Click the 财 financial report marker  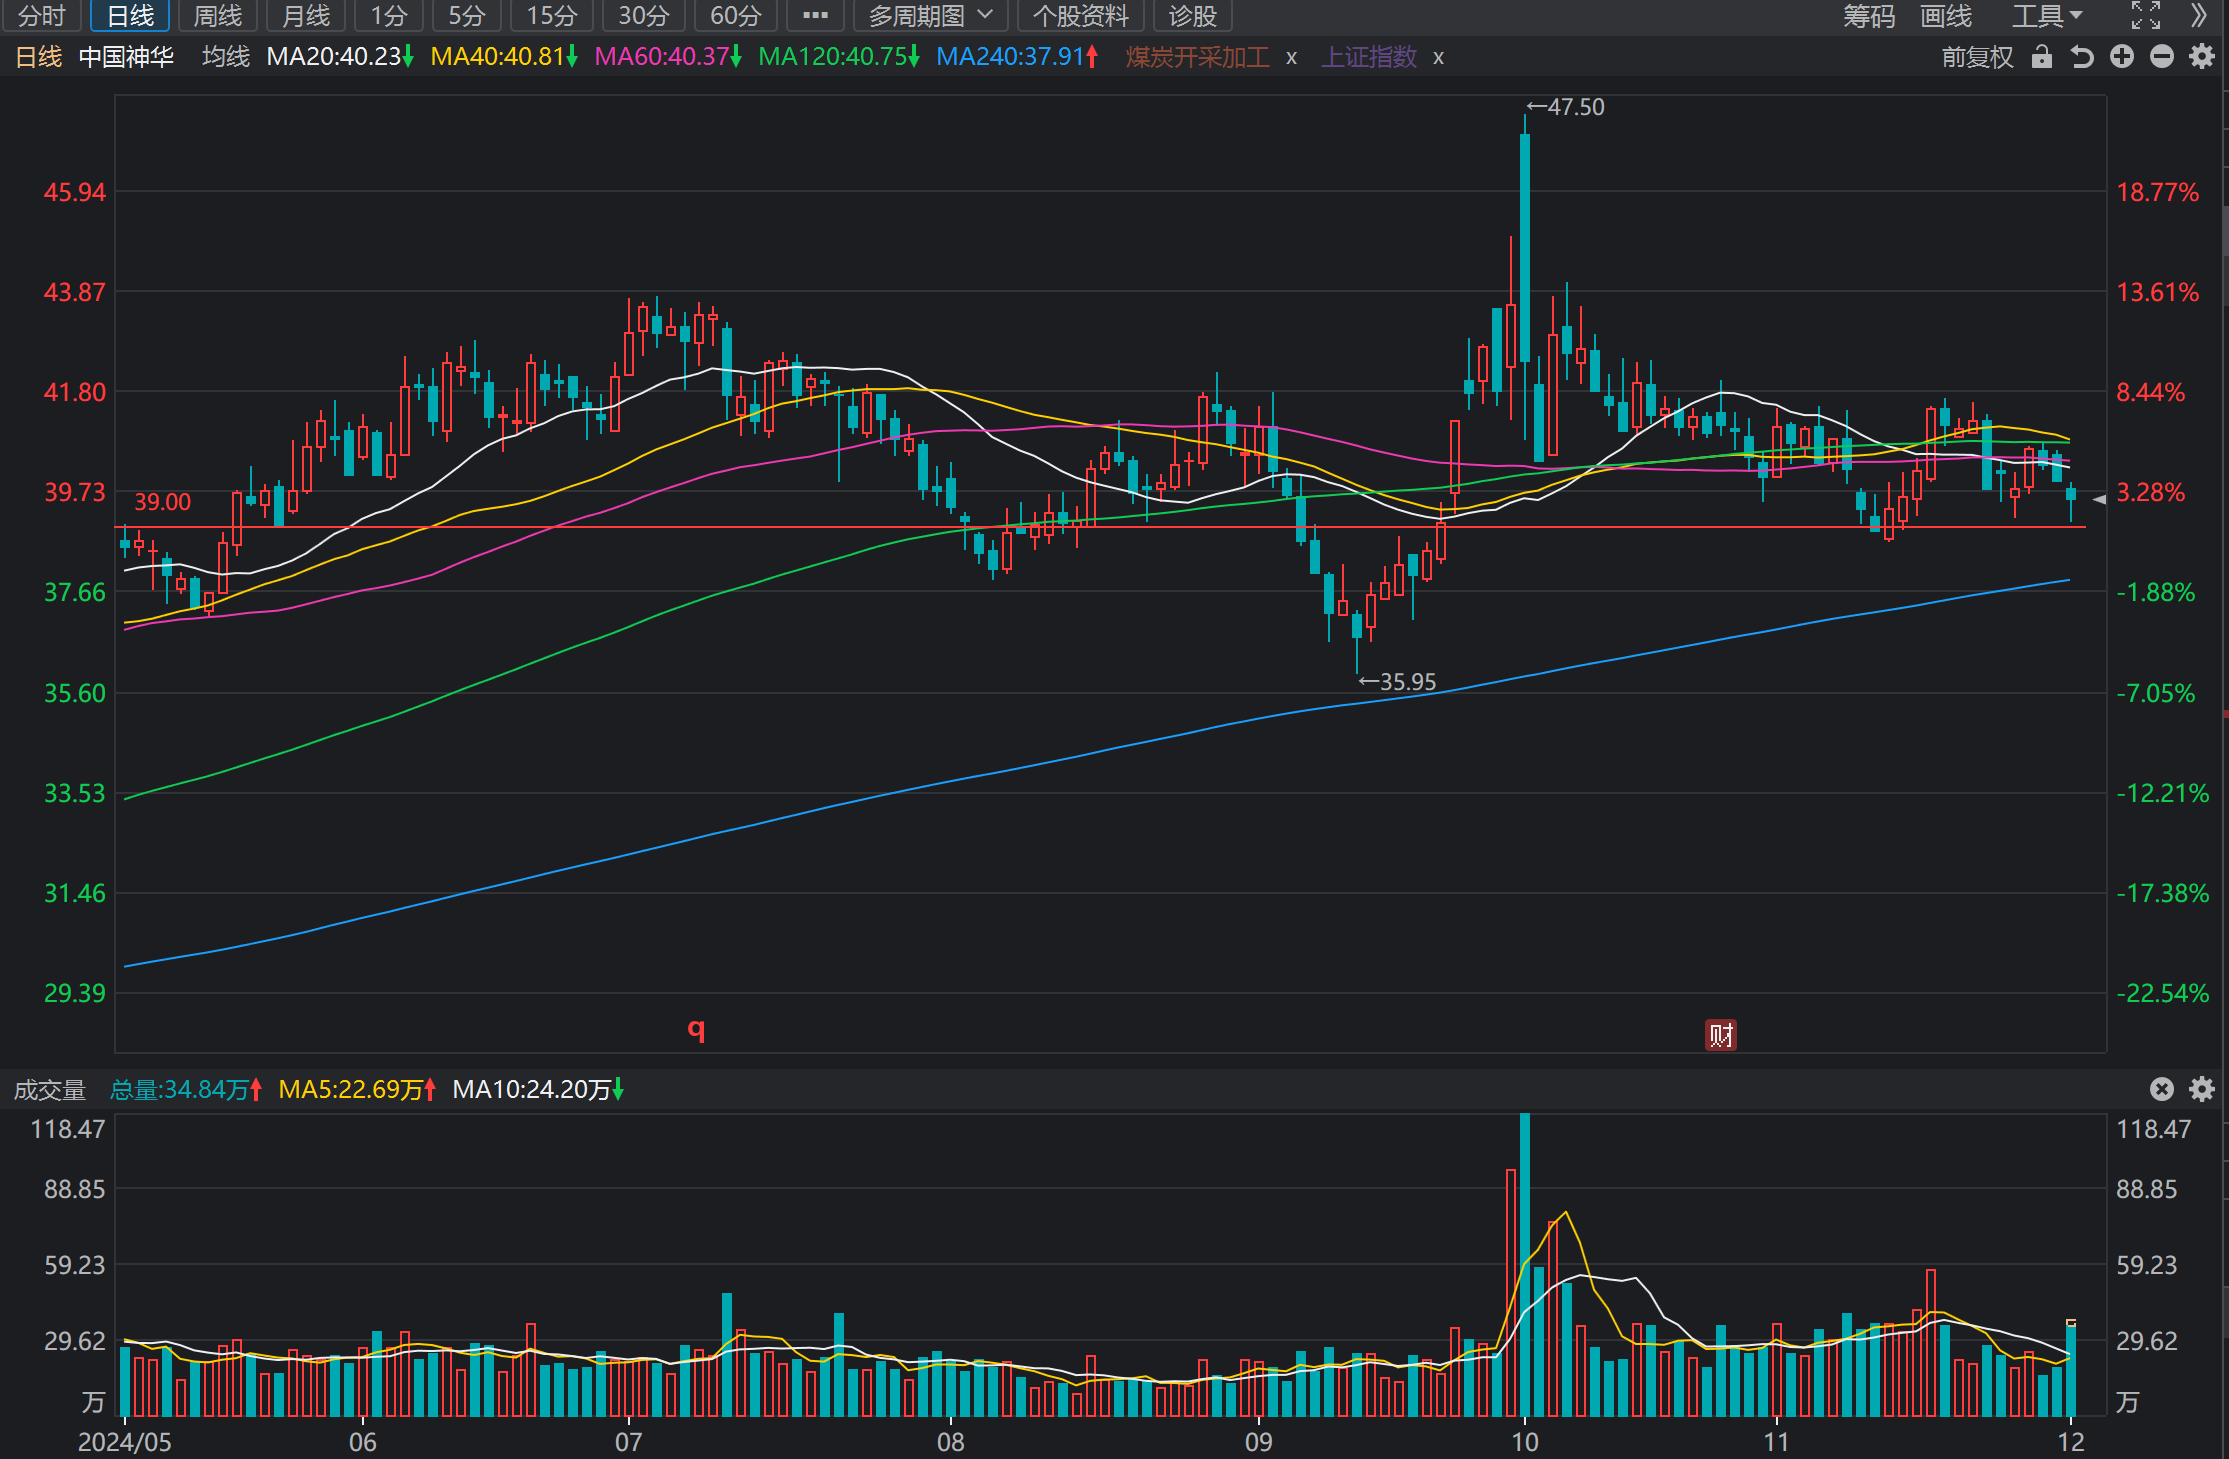pyautogui.click(x=1721, y=1035)
